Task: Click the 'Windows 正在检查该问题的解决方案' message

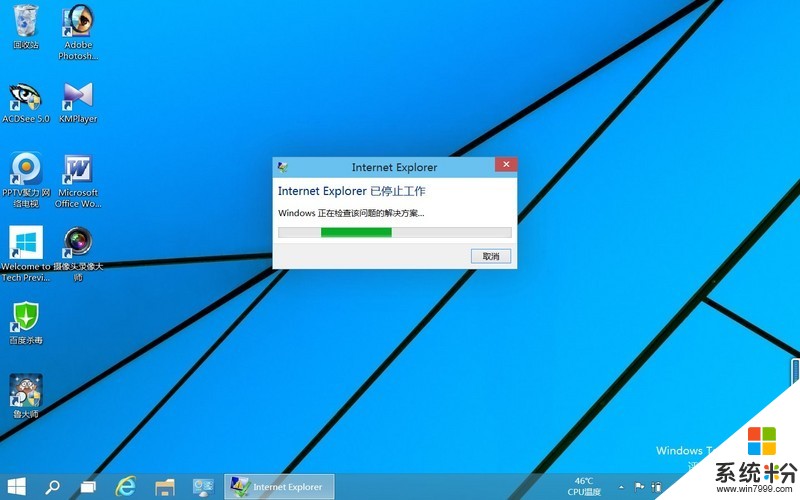Action: coord(351,213)
